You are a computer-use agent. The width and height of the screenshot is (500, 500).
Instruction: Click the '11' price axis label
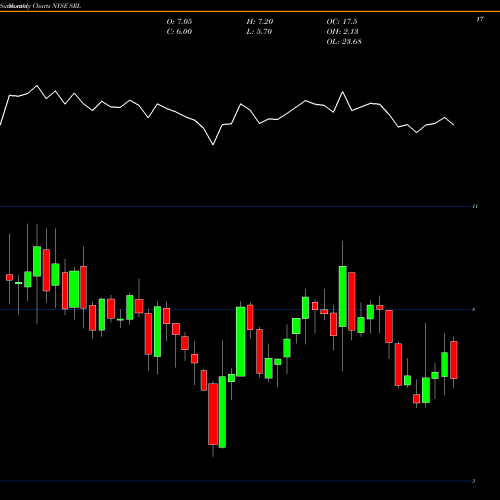475,206
